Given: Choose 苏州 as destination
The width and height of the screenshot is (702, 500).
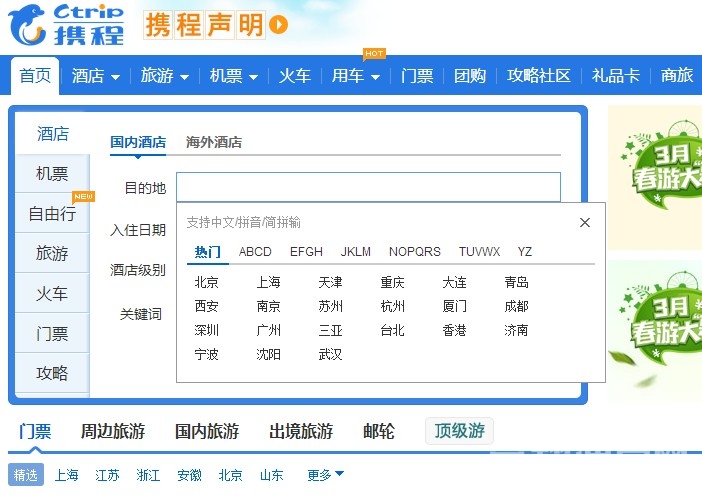Looking at the screenshot, I should pyautogui.click(x=330, y=306).
